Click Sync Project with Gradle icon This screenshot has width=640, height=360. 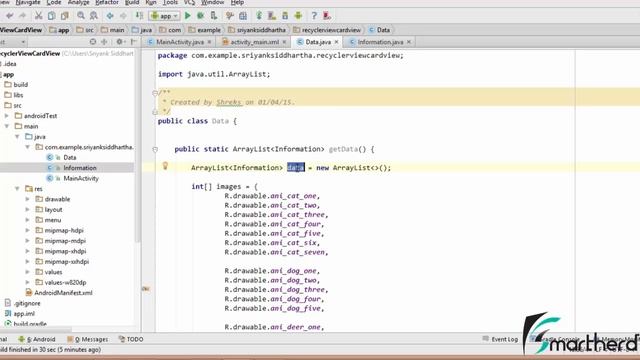point(259,16)
